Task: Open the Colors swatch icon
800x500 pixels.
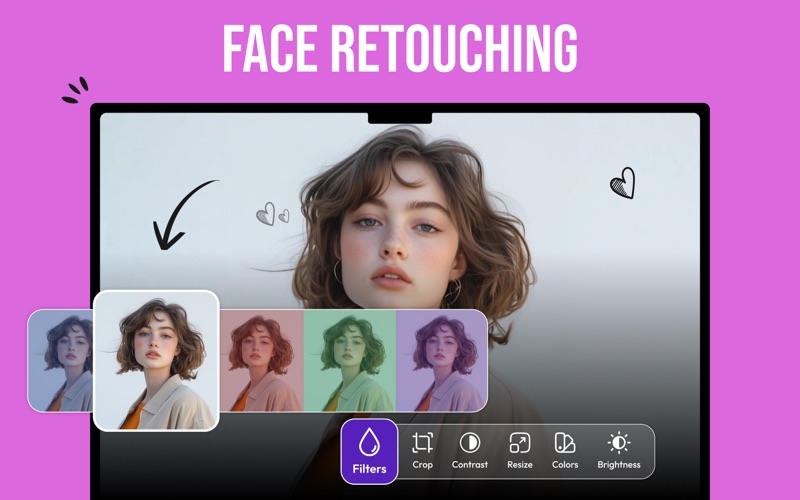Action: [565, 443]
